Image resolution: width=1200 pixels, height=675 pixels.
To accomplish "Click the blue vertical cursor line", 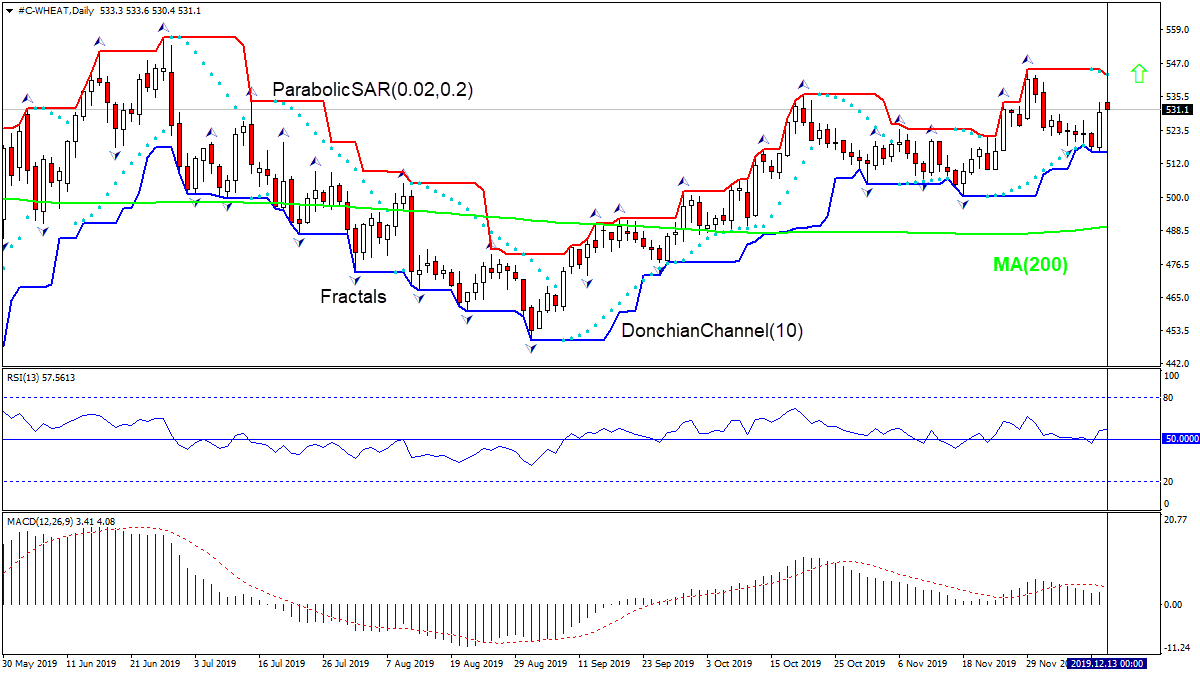I will (1108, 300).
